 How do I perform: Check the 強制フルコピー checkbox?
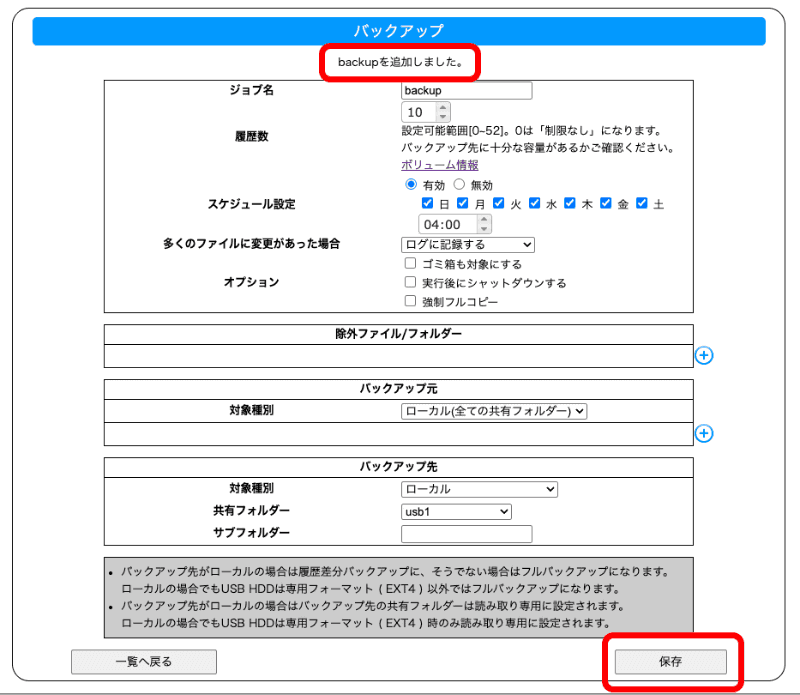(x=409, y=299)
